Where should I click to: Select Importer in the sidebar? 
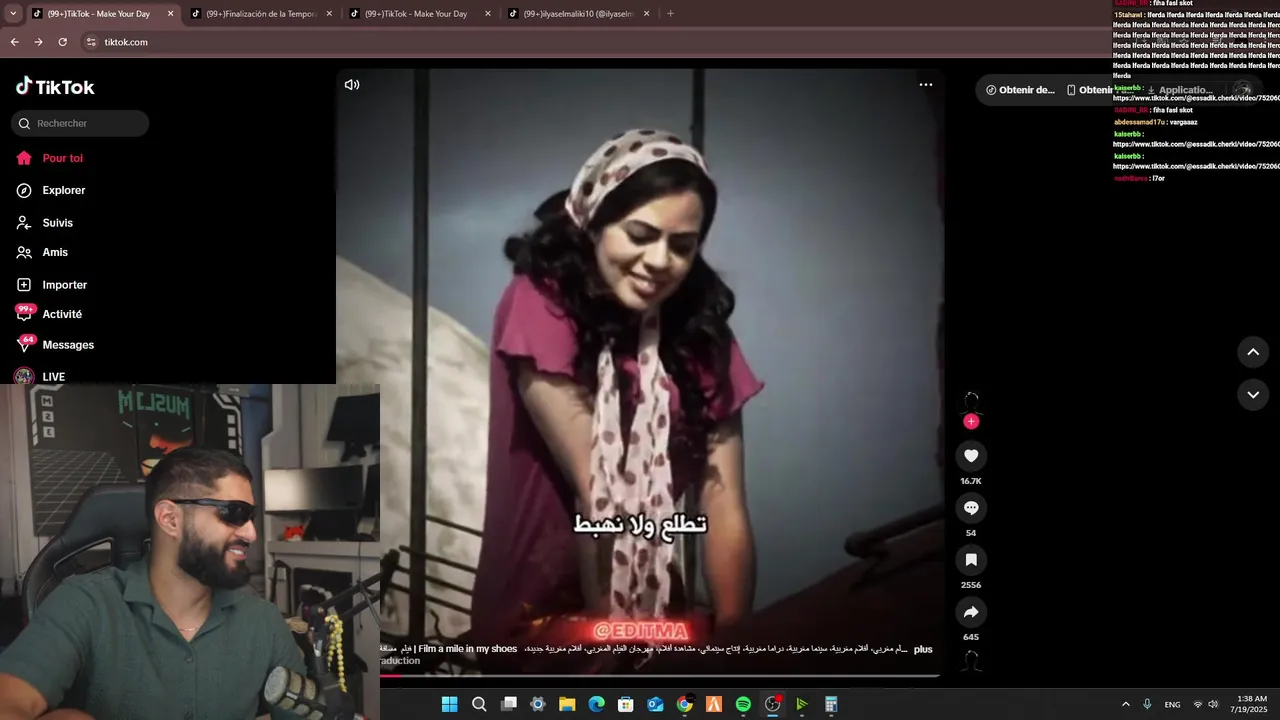point(64,285)
